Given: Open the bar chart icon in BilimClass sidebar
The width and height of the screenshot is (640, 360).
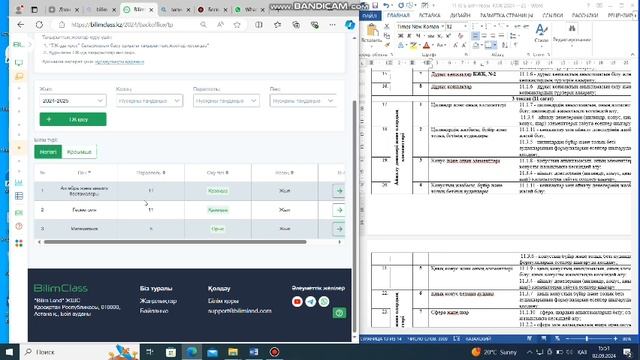Looking at the screenshot, I should coord(19,182).
